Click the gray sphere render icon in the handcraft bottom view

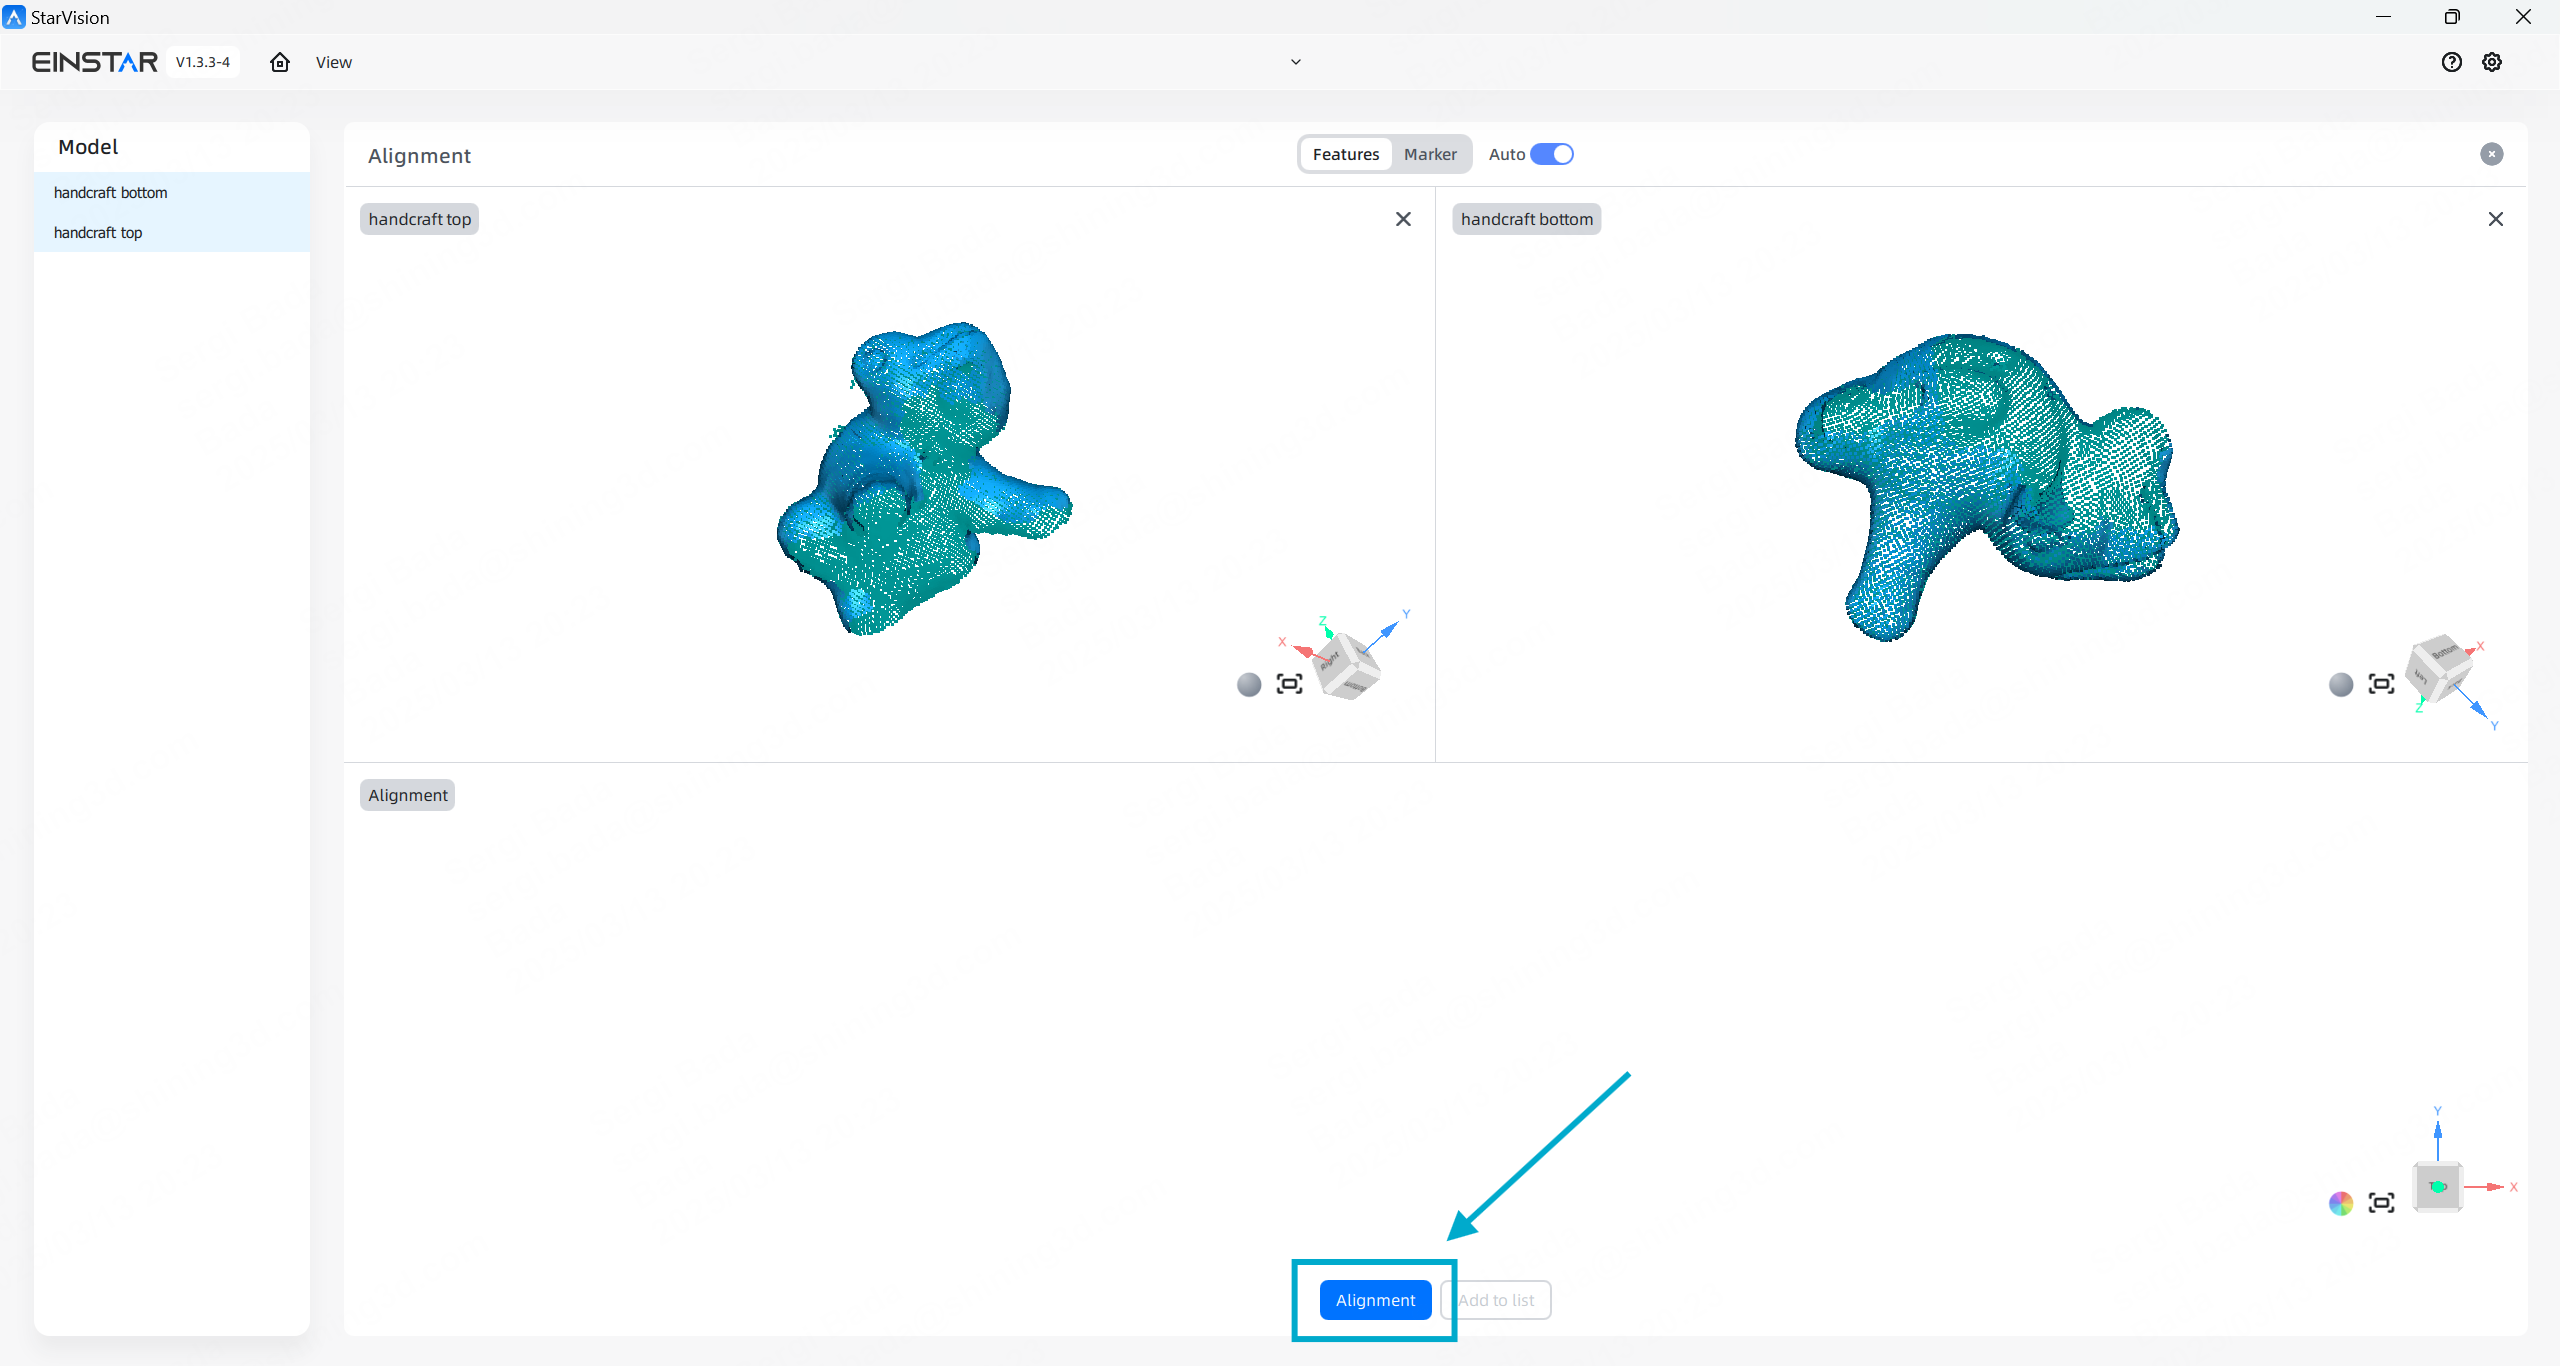(x=2341, y=684)
